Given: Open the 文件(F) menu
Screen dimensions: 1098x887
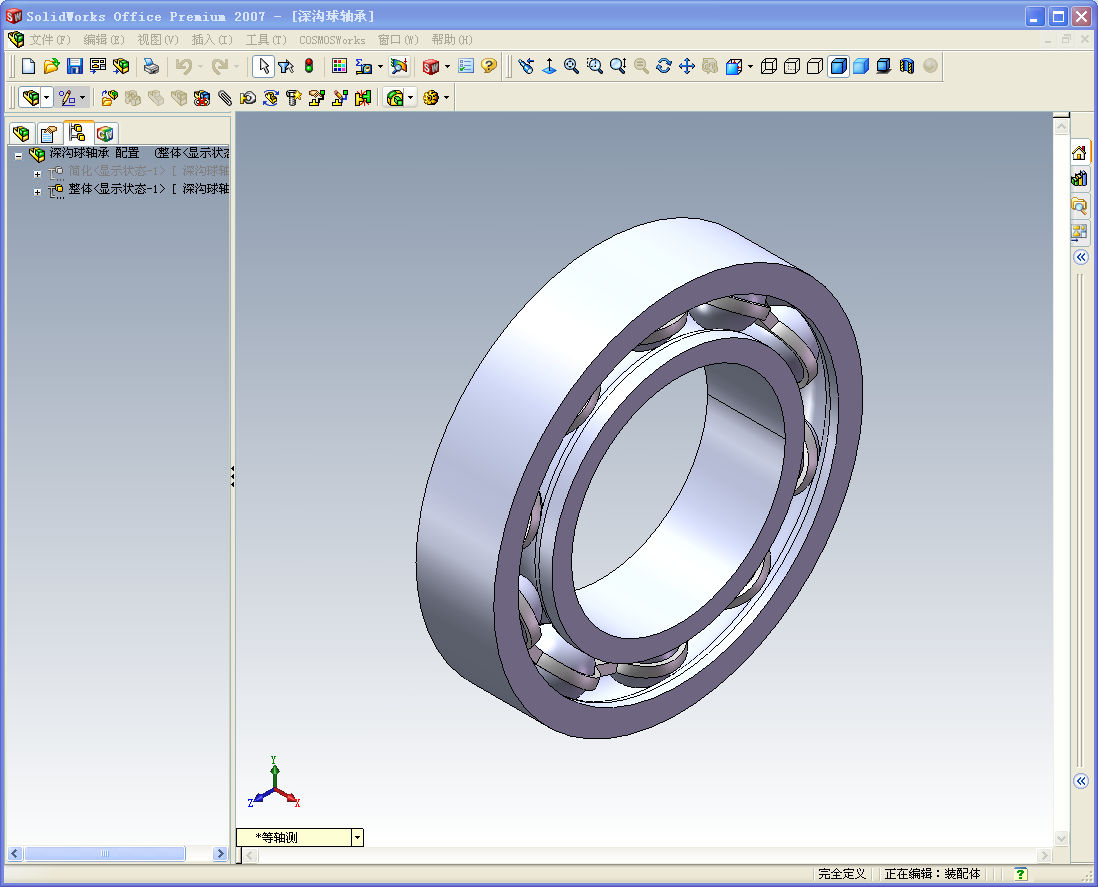Looking at the screenshot, I should [x=50, y=40].
